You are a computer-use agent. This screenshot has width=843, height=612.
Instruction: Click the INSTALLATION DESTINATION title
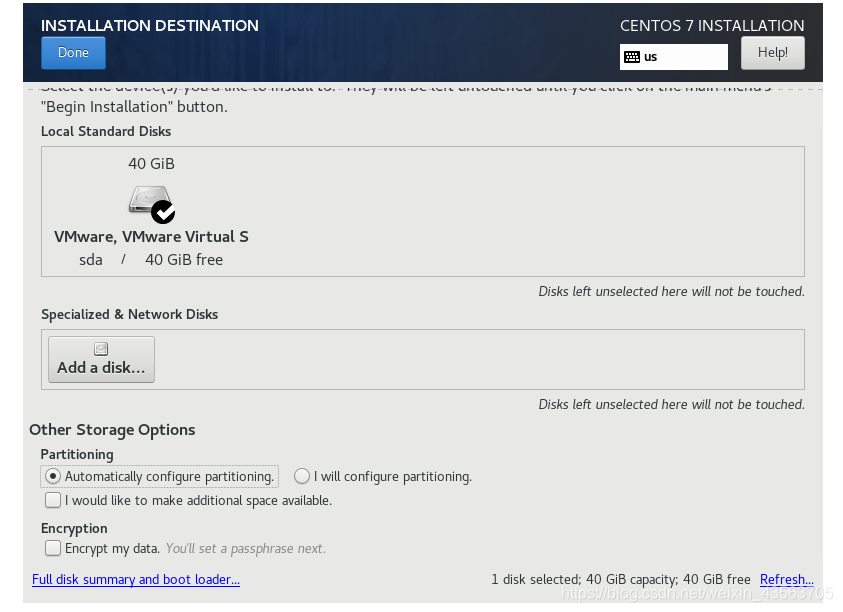click(x=150, y=25)
